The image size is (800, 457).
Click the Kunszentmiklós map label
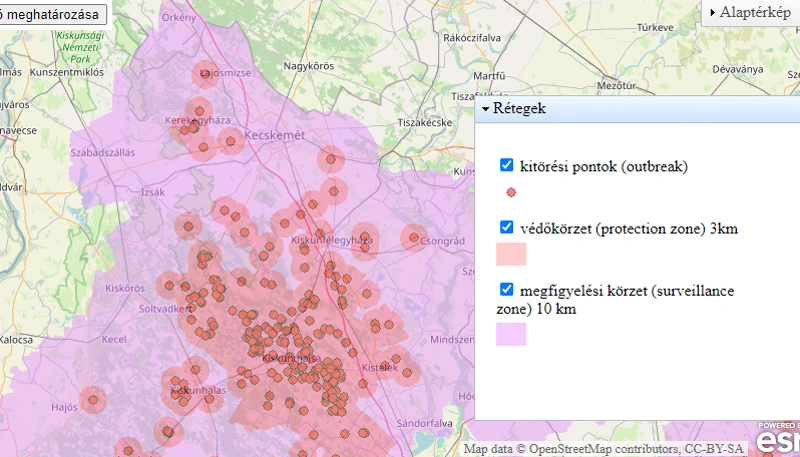point(66,72)
